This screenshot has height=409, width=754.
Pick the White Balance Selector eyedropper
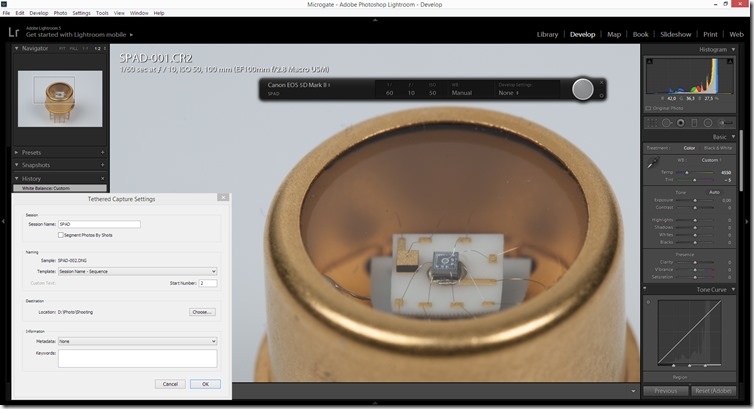(653, 163)
